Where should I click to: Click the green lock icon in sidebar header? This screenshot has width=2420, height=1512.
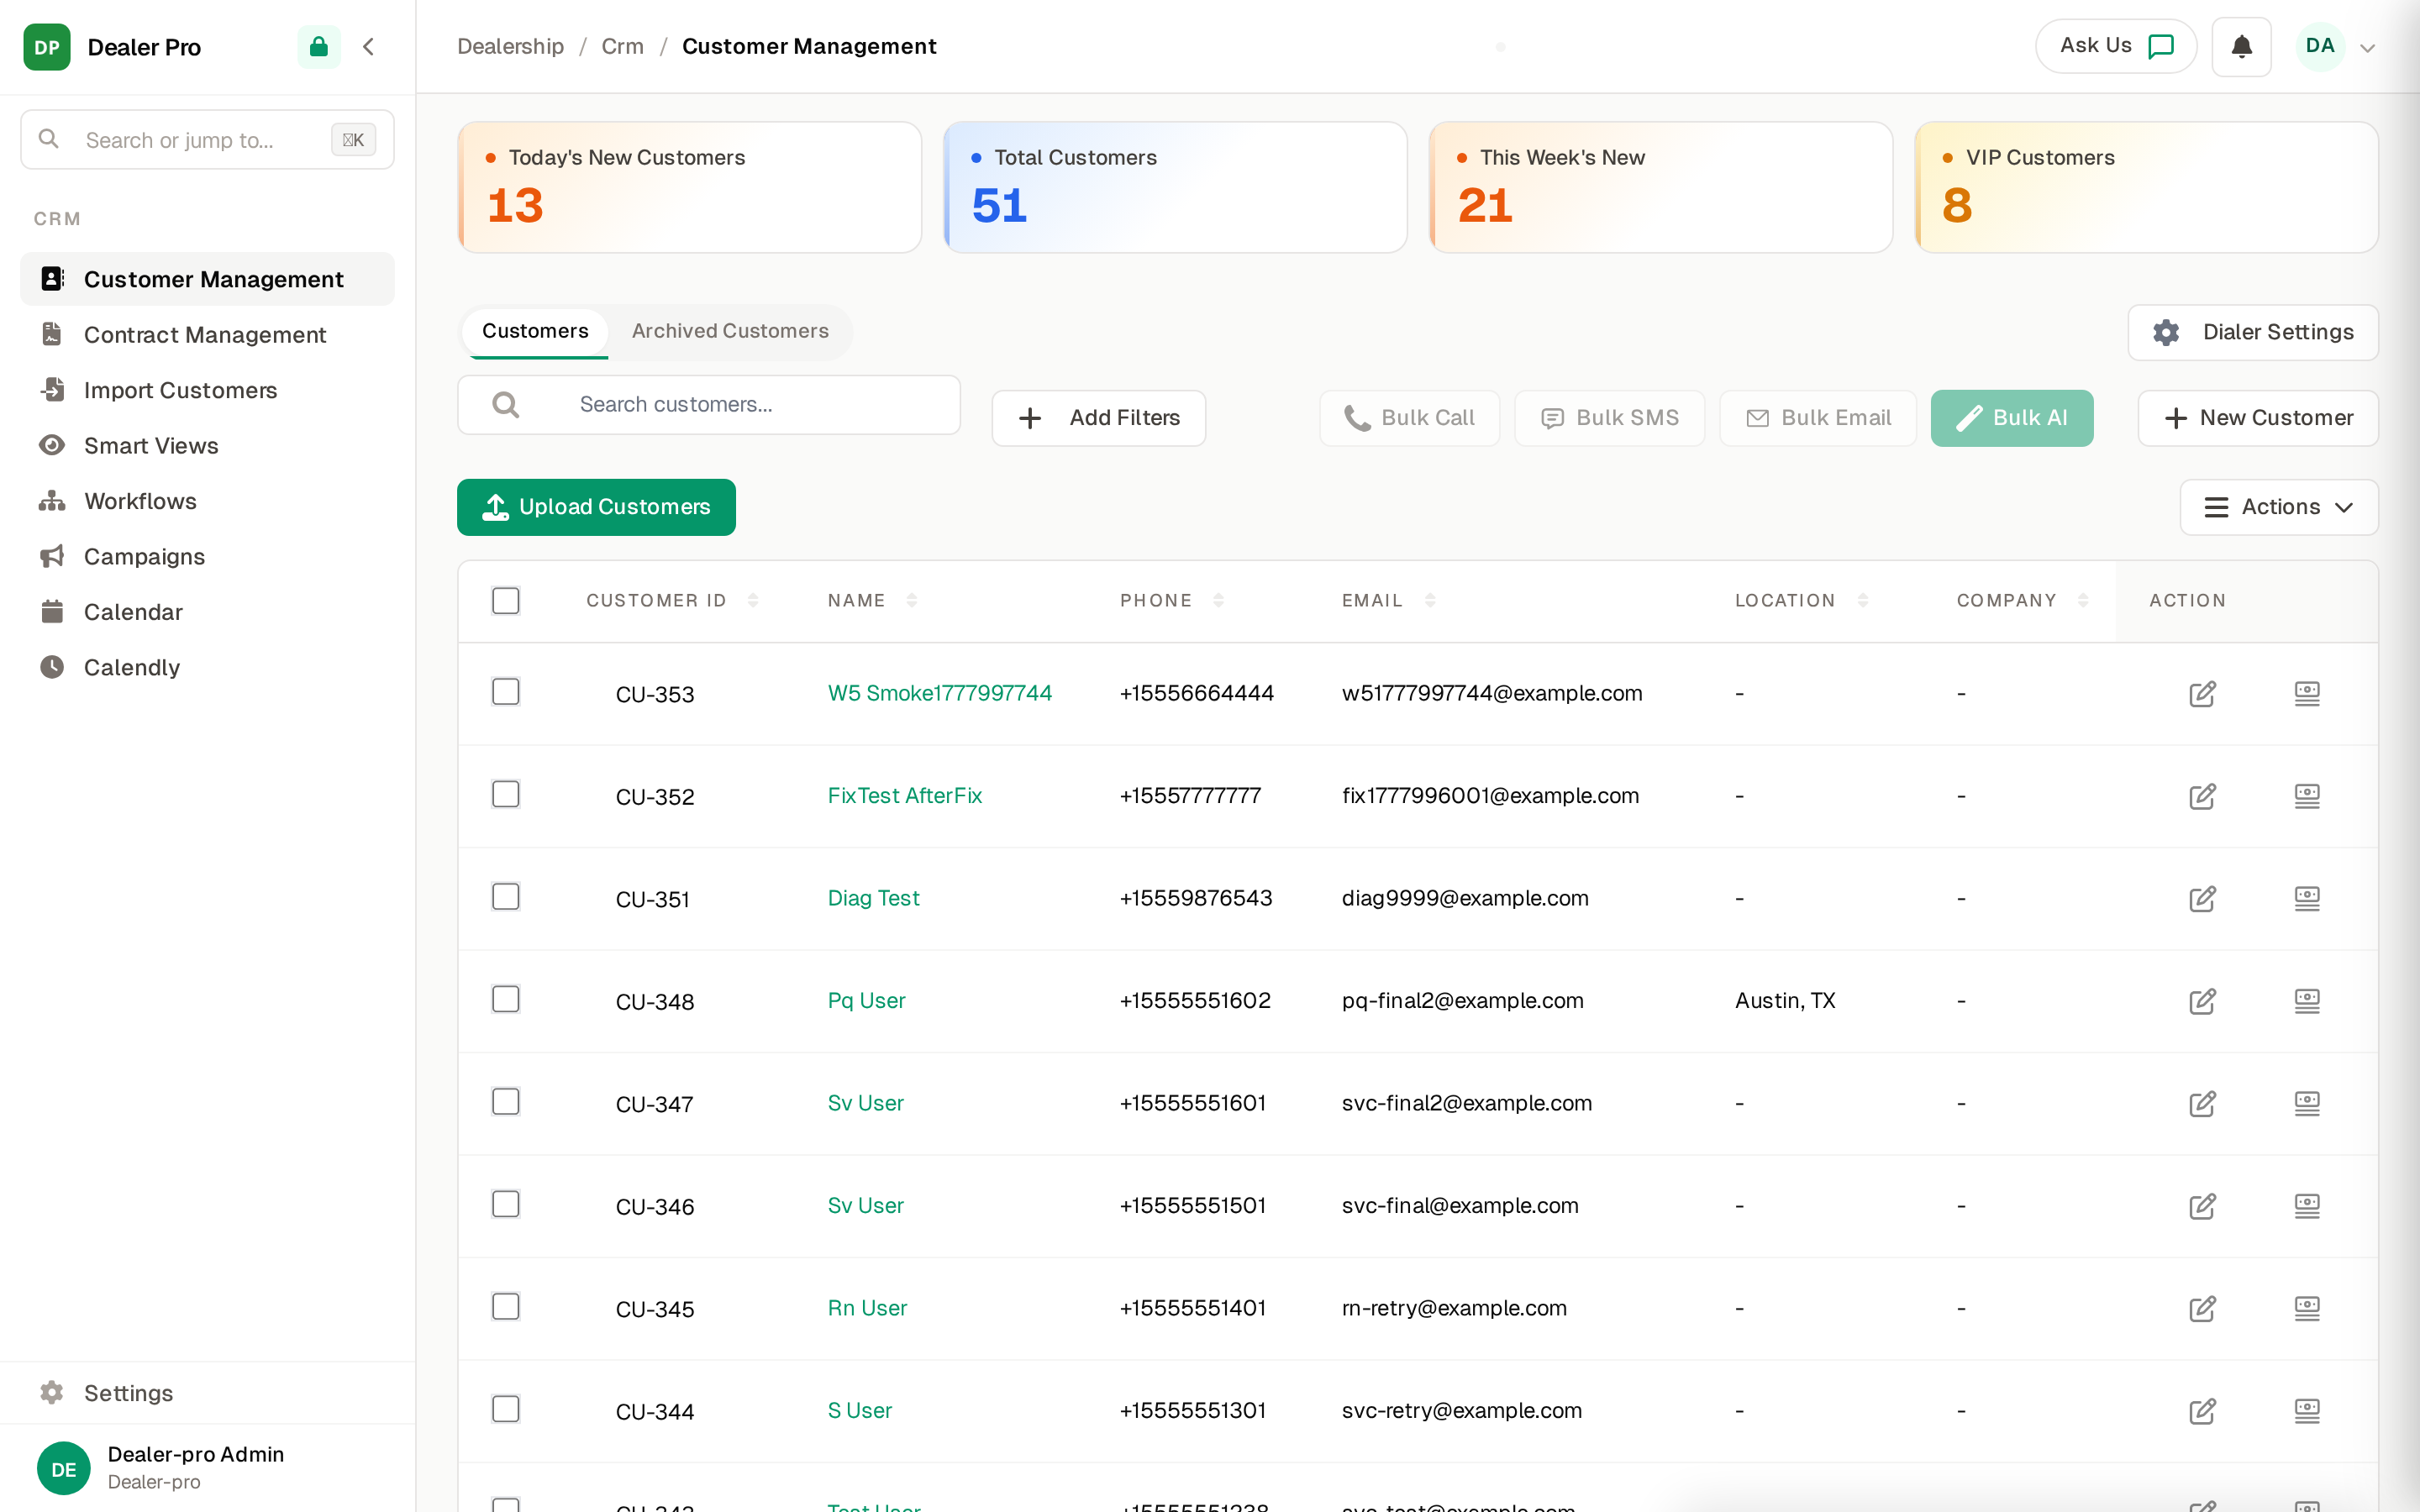click(318, 46)
